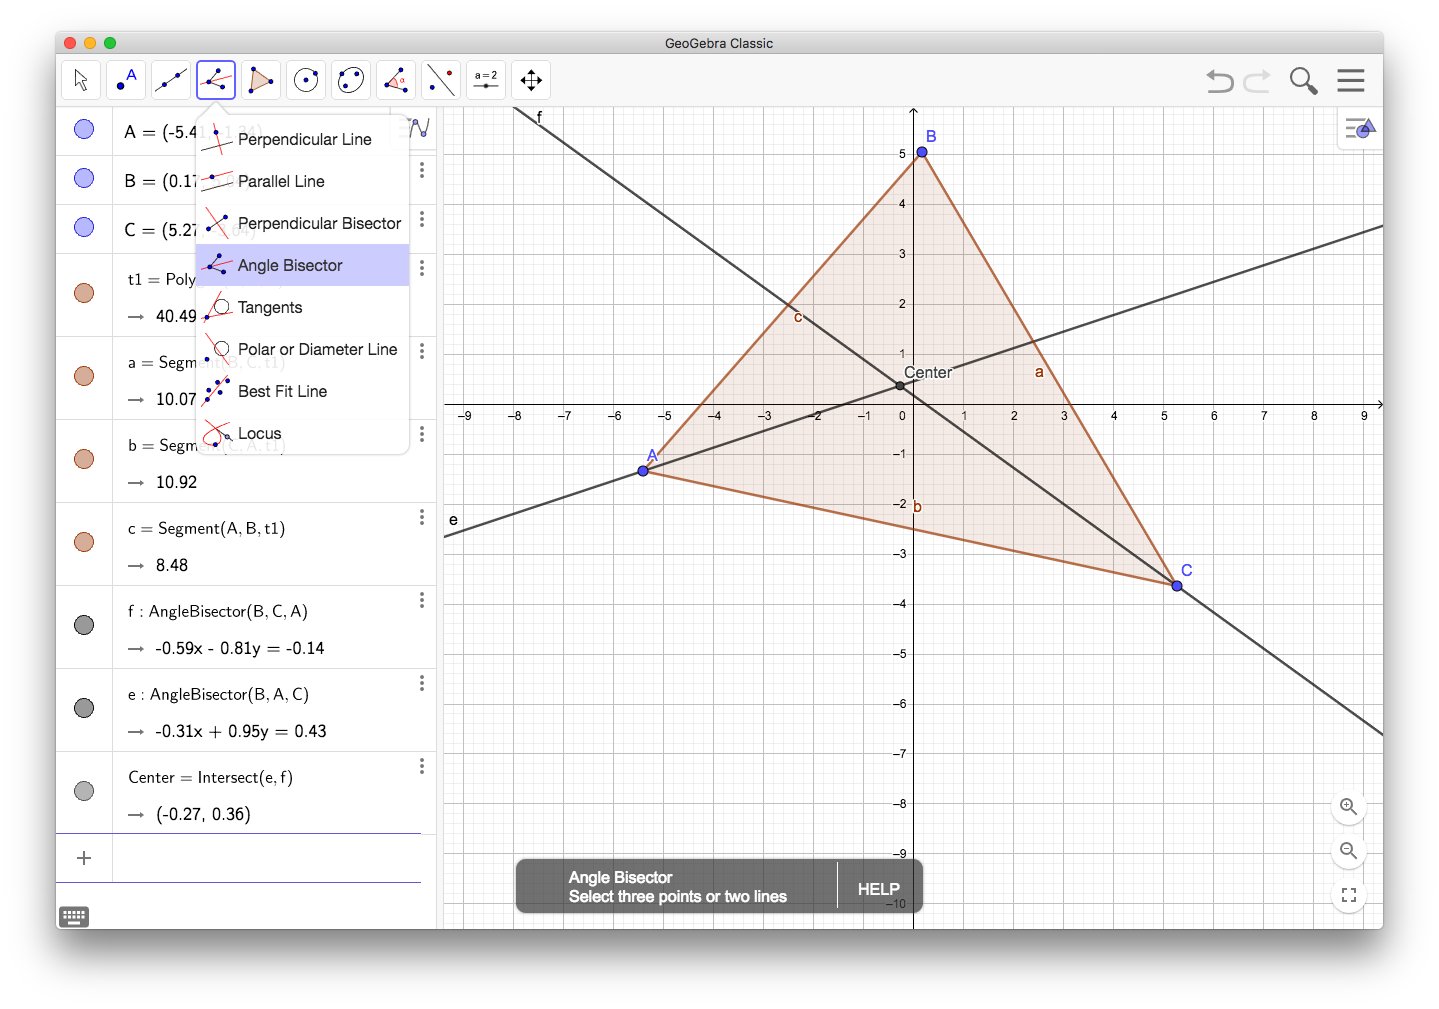Open the virtual keyboard
1439x1009 pixels.
74,916
